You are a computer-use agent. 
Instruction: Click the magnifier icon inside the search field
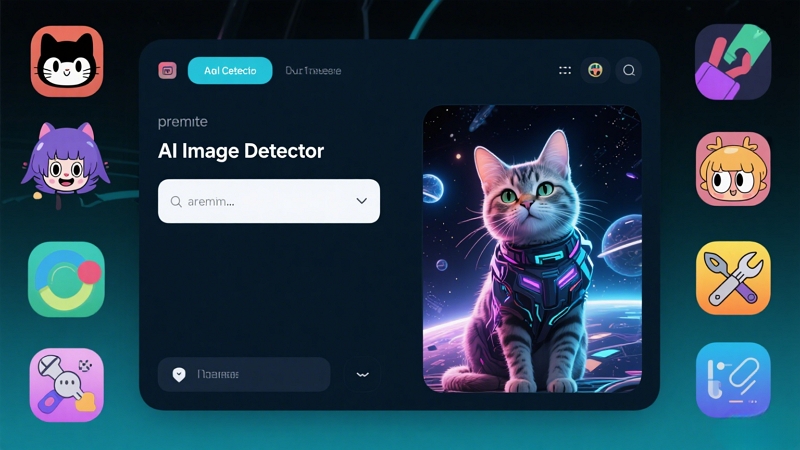(x=176, y=202)
